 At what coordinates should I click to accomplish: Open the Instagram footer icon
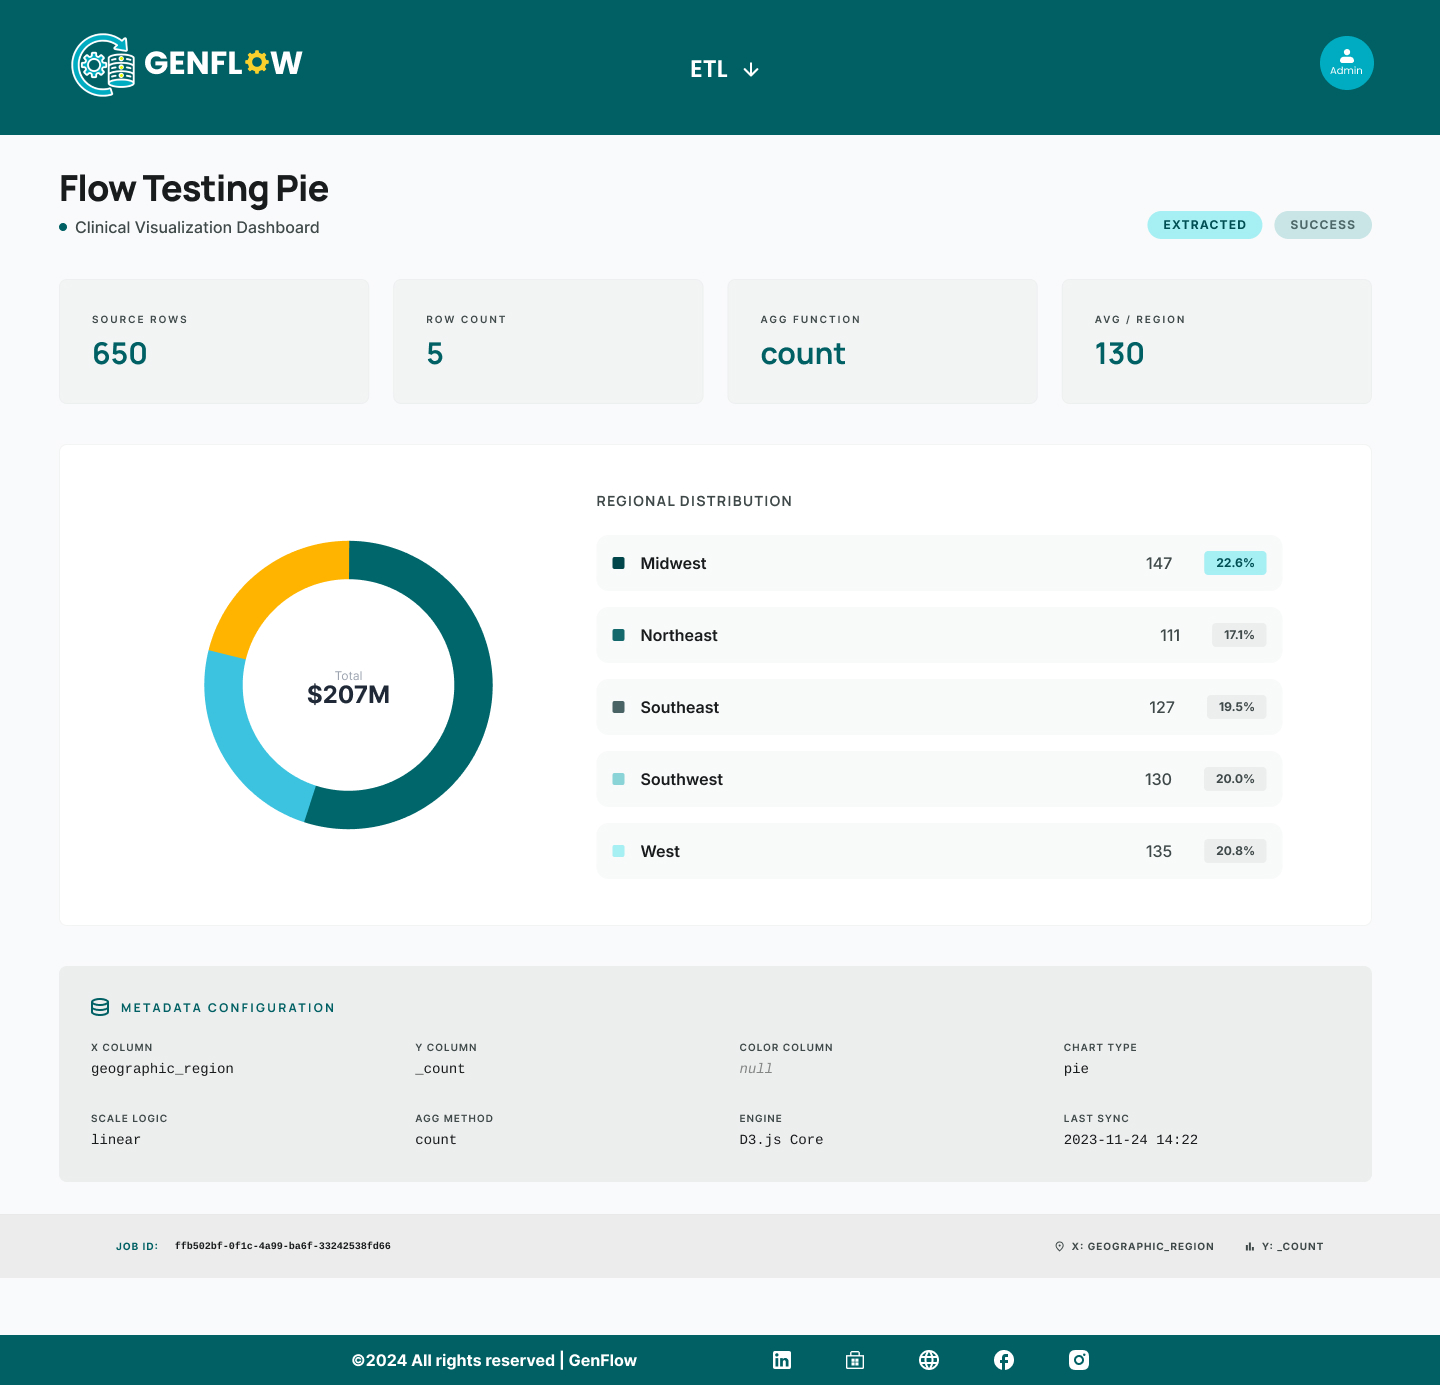[1079, 1360]
